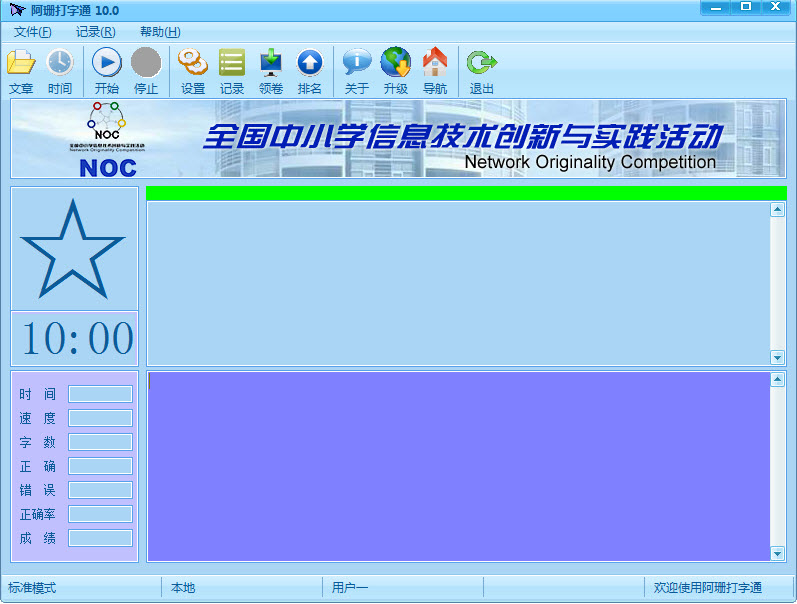Click down arrow of typing area scrollbar
This screenshot has width=797, height=604.
[777, 553]
